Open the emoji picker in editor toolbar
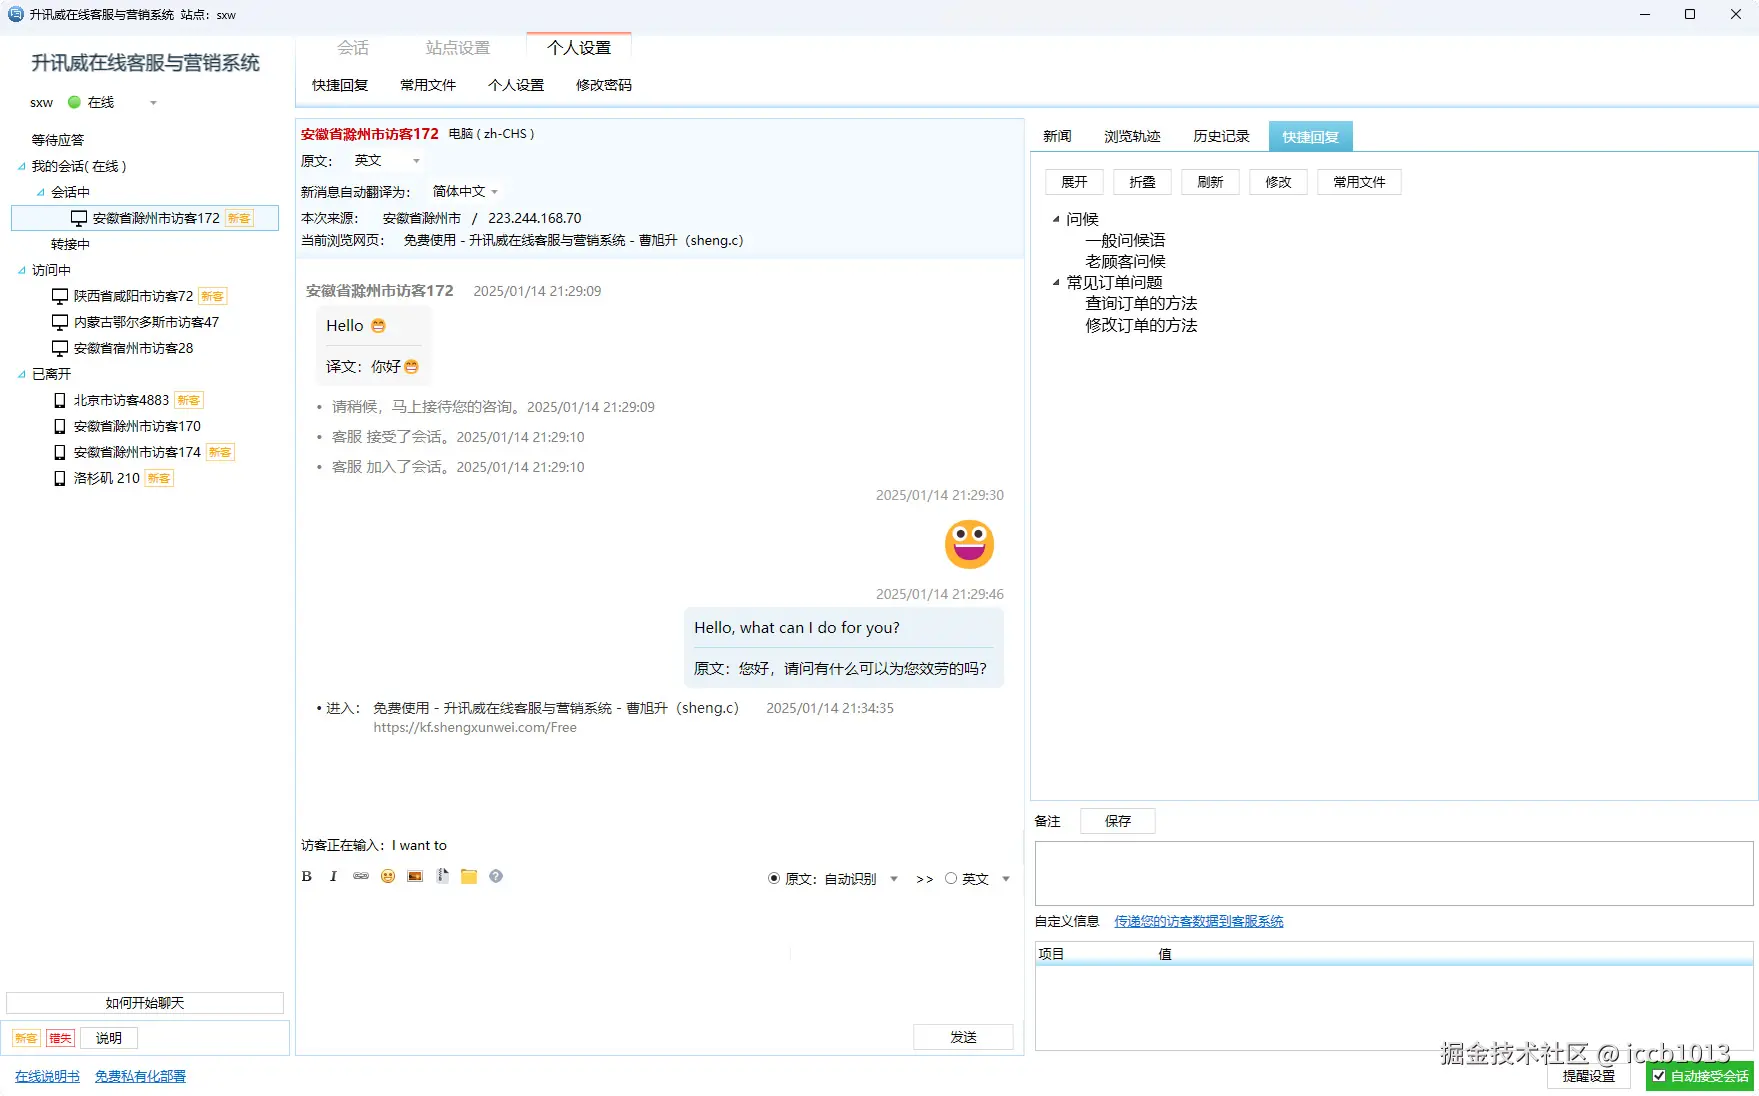The width and height of the screenshot is (1759, 1096). [x=388, y=877]
